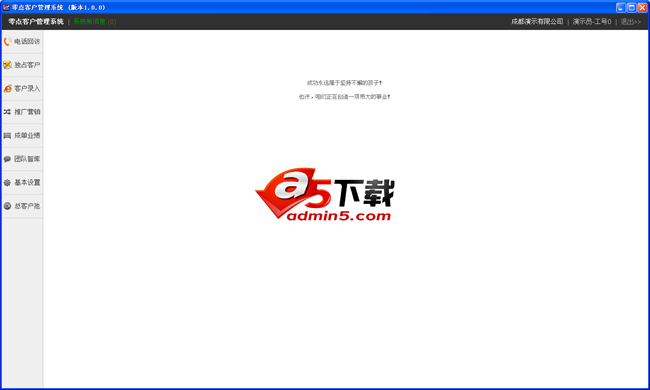Close the 零点客户管理系统 window
Image resolution: width=650 pixels, height=390 pixels.
[642, 7]
